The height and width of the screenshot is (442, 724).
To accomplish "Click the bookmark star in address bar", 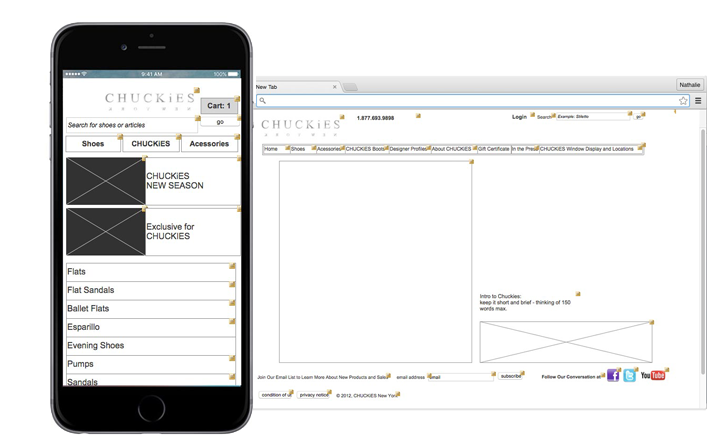I will point(683,101).
